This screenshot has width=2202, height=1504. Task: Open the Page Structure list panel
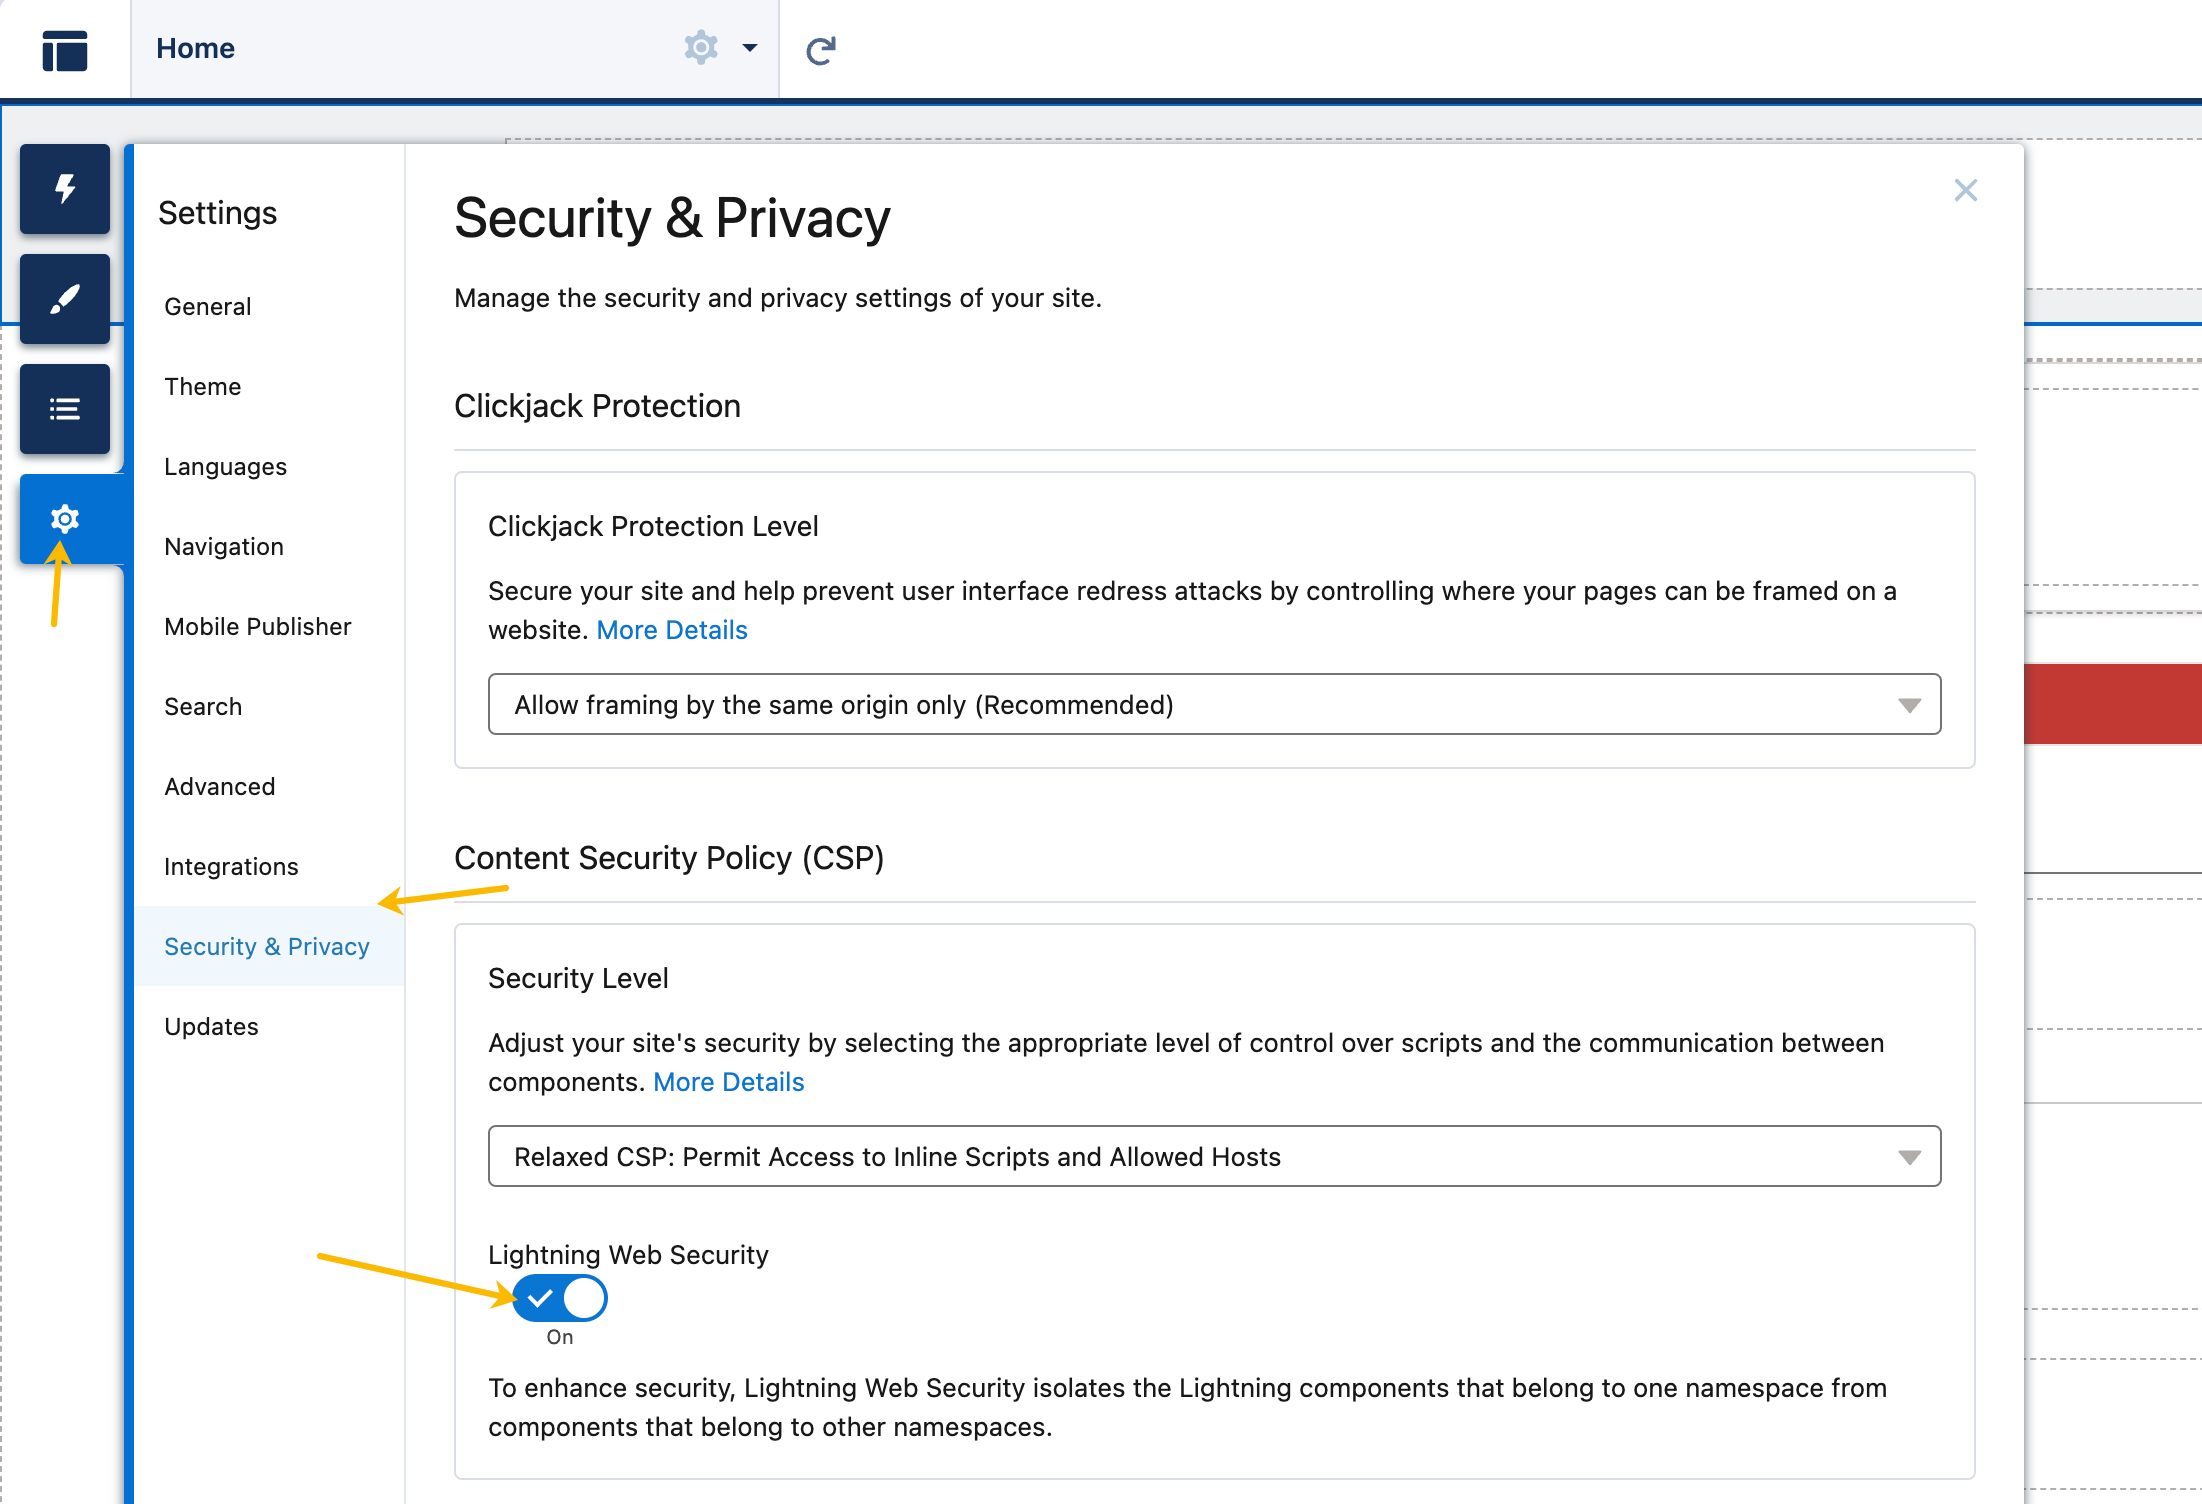[65, 409]
